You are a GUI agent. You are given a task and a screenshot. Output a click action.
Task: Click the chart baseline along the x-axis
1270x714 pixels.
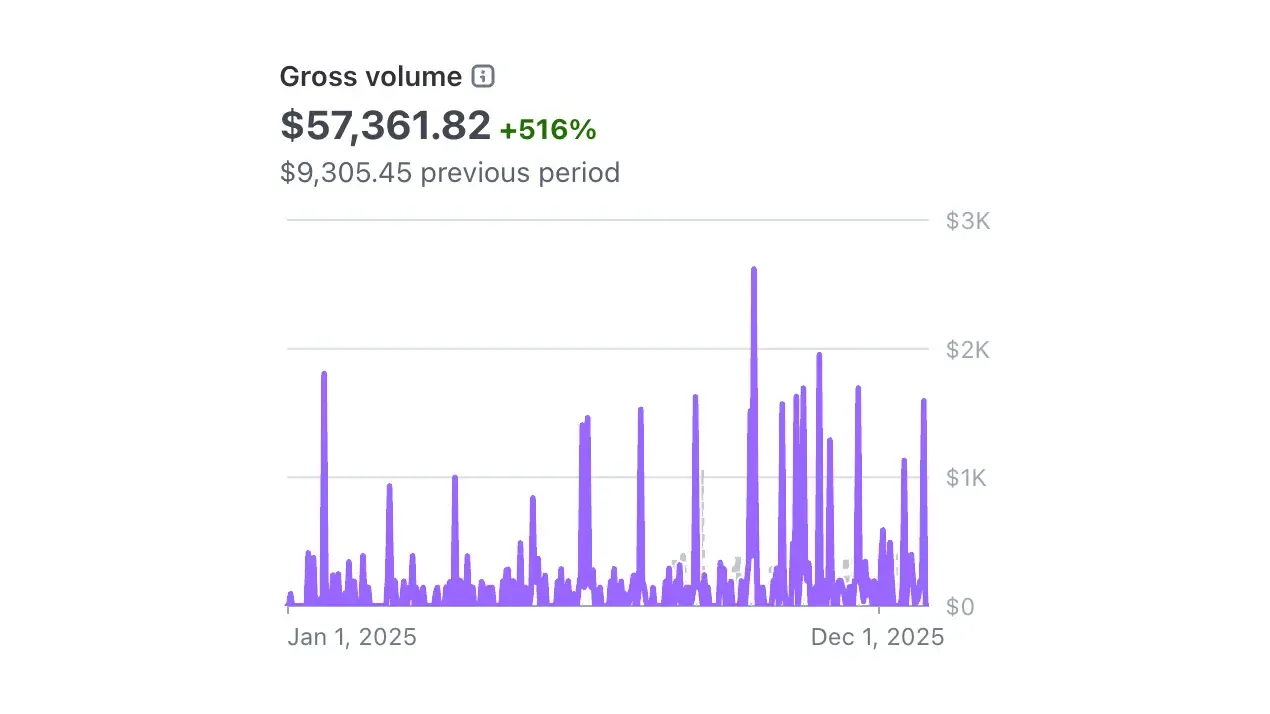pyautogui.click(x=600, y=605)
